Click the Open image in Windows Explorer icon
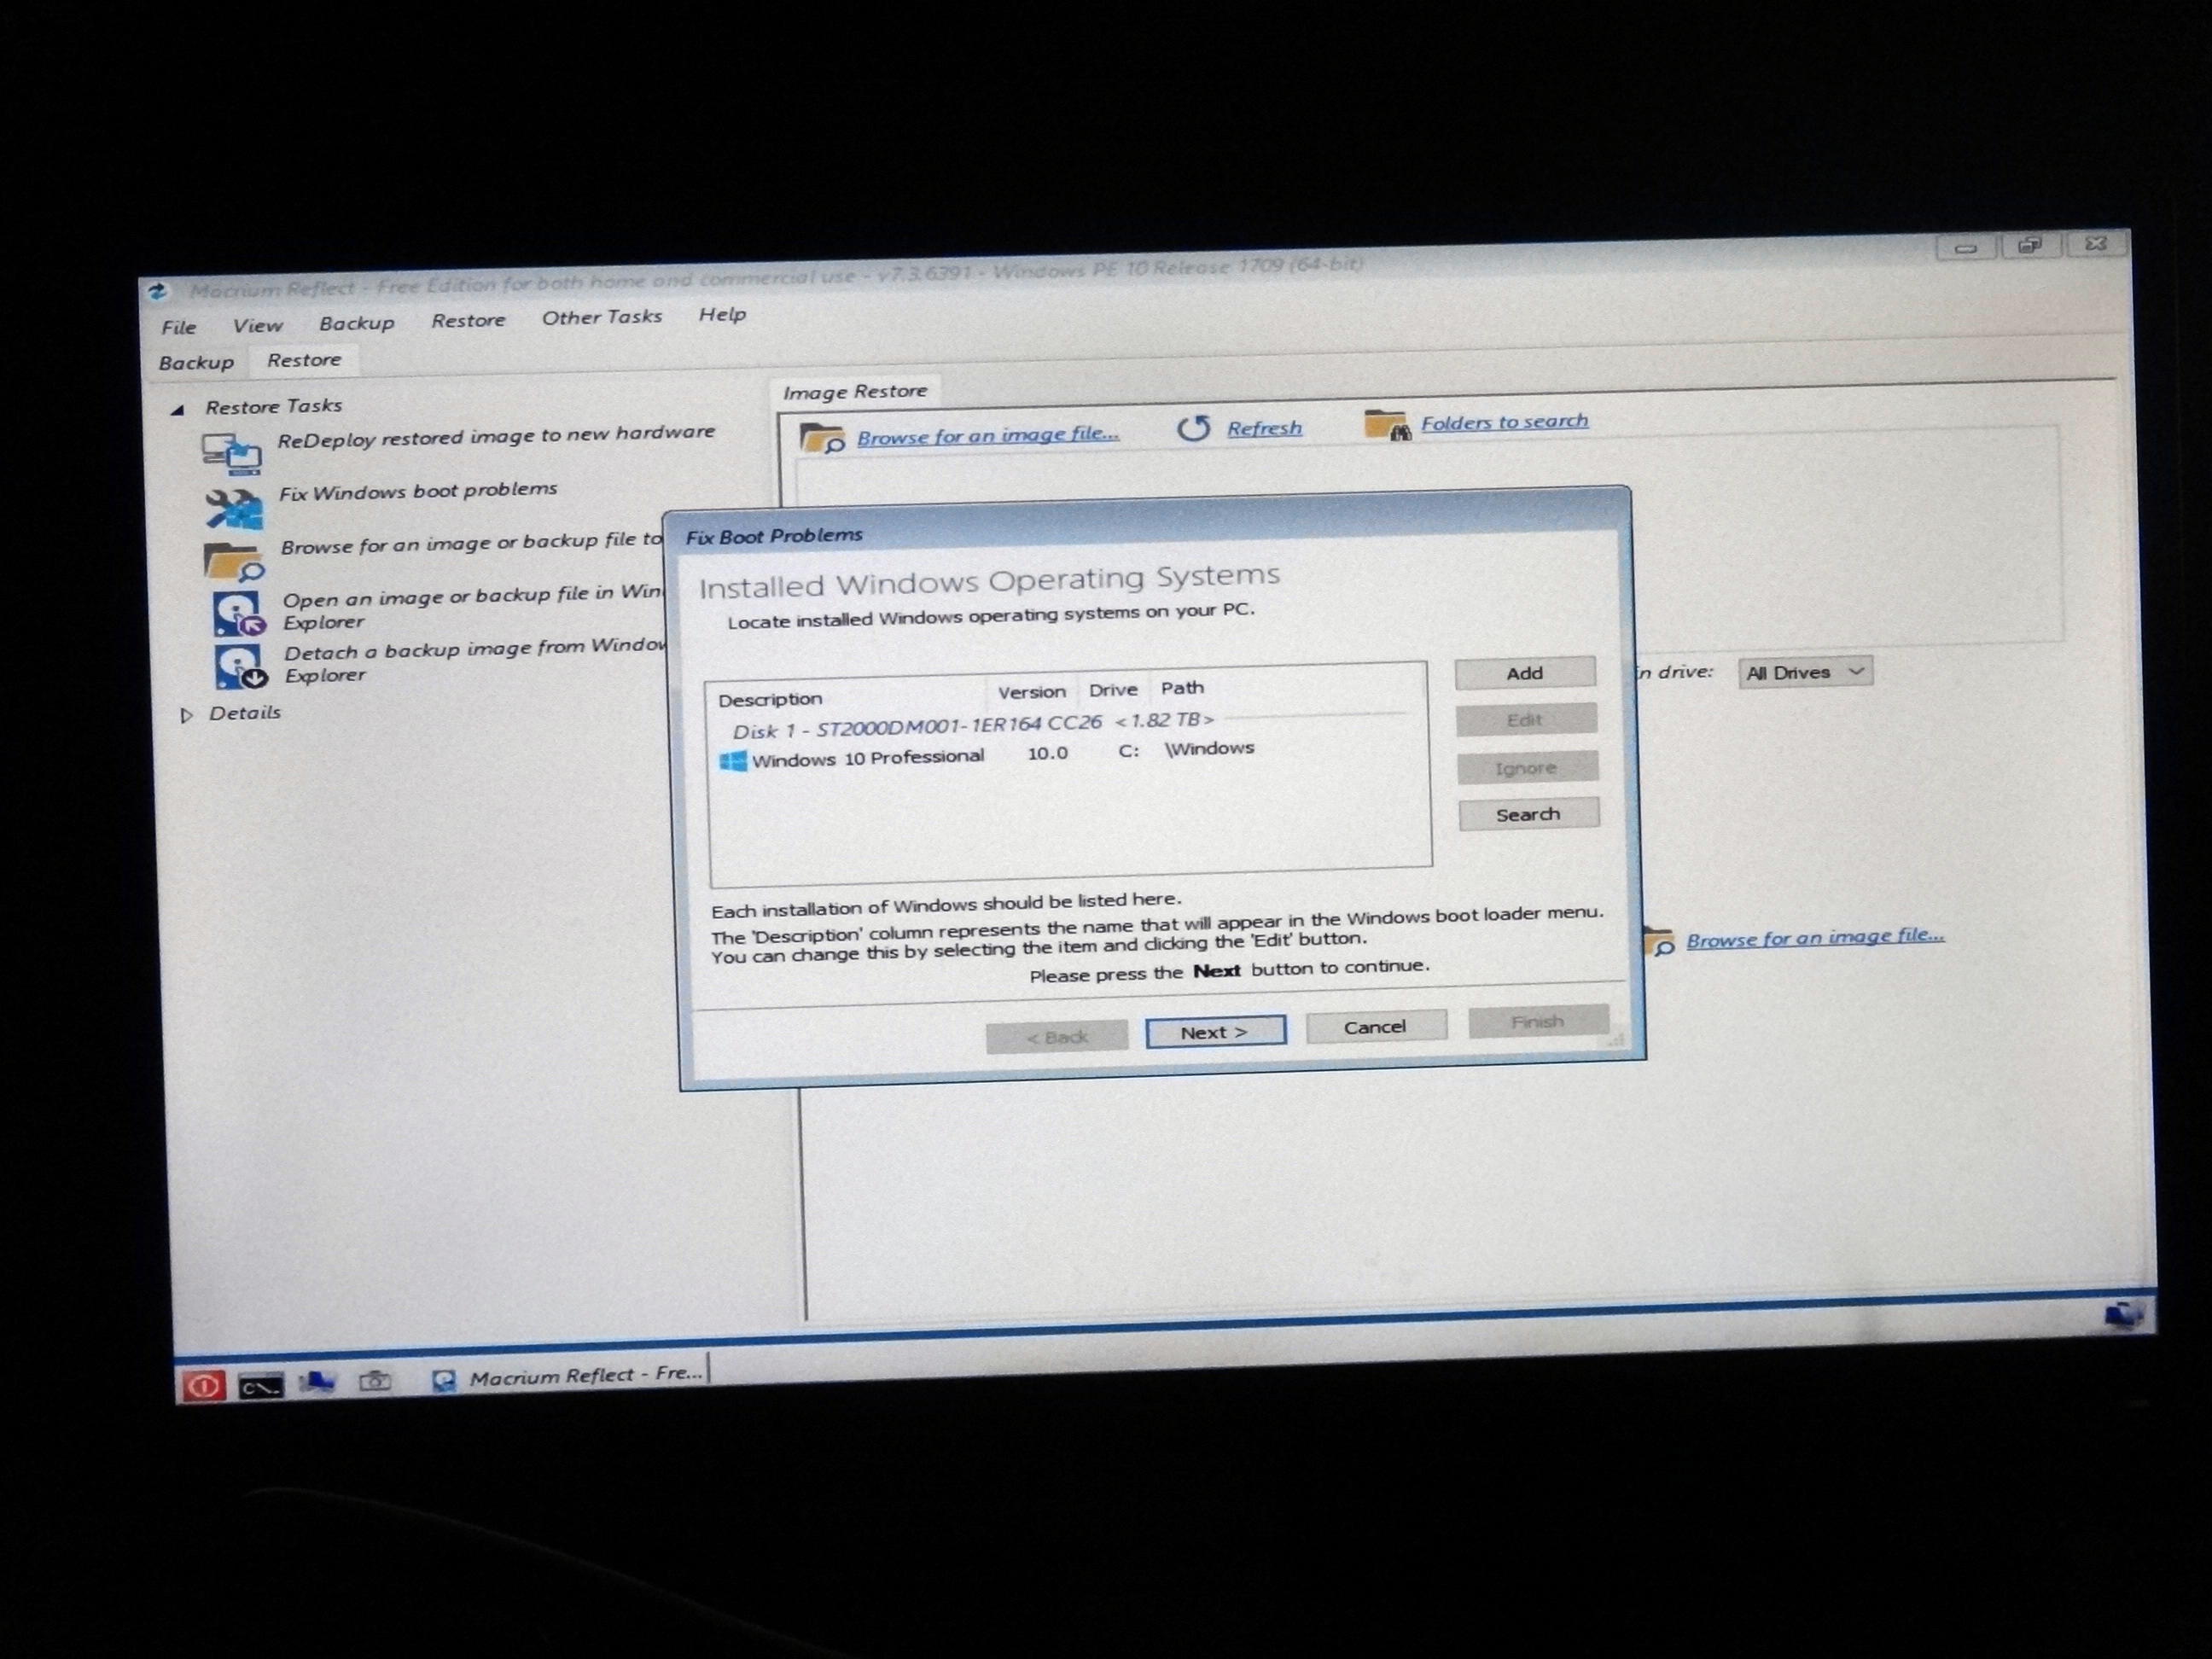Screen dimensions: 2212x1659 [239, 614]
